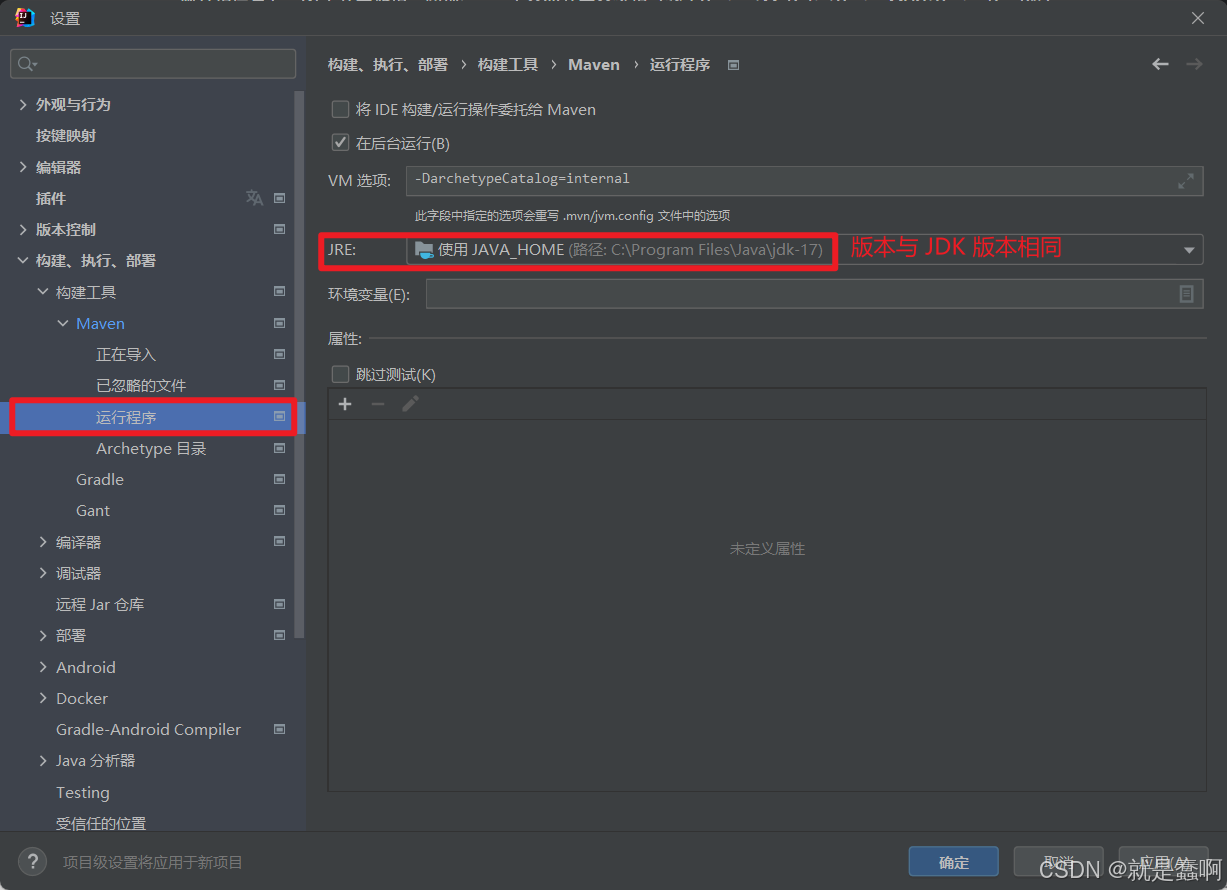This screenshot has height=890, width=1227.
Task: Click the project-level icon beside 构建工具
Action: click(x=280, y=292)
